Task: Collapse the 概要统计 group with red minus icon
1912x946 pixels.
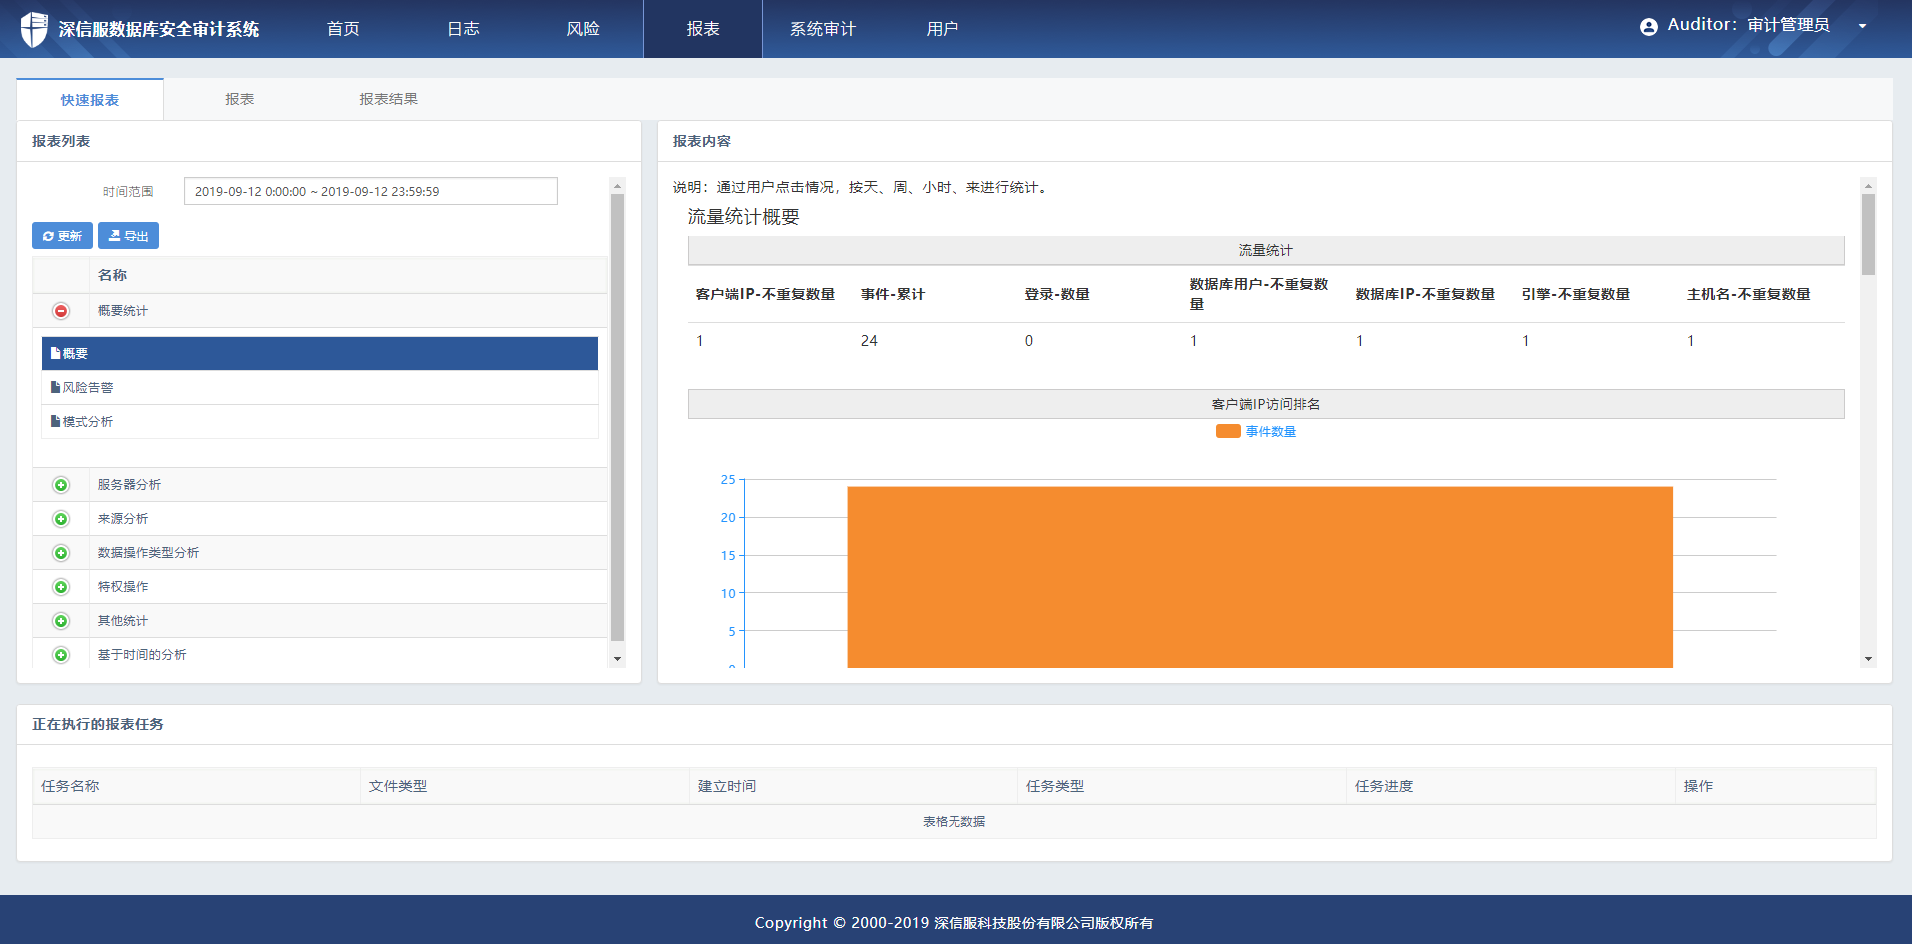Action: click(x=61, y=311)
